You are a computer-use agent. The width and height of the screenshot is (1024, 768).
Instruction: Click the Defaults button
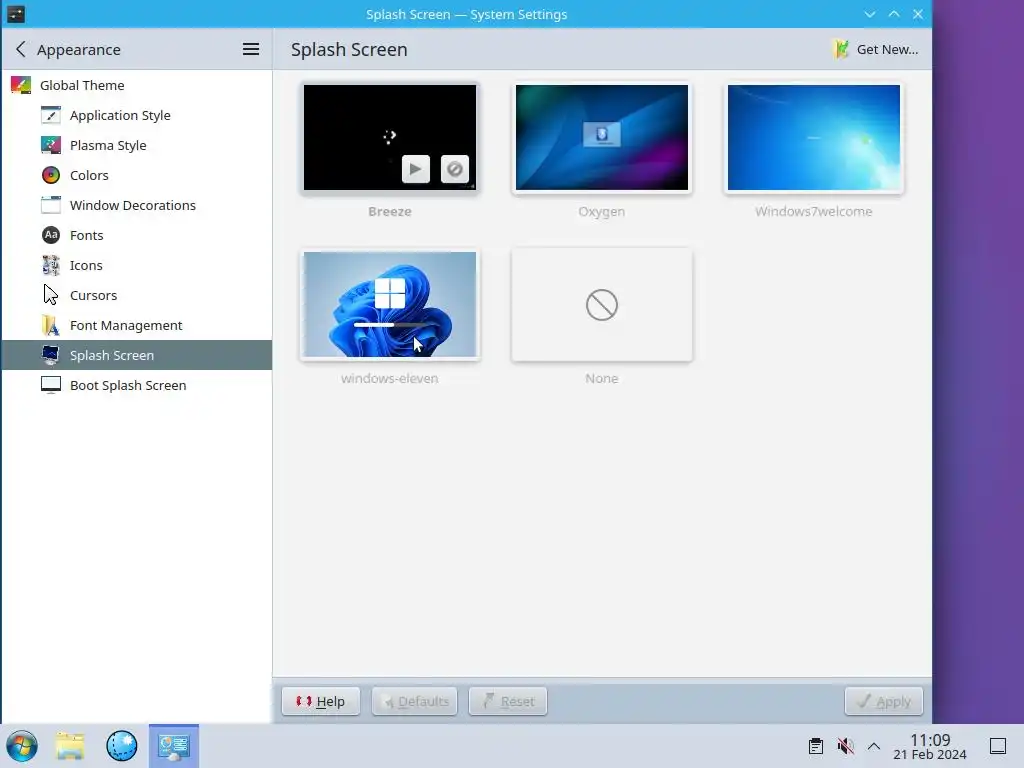tap(415, 701)
